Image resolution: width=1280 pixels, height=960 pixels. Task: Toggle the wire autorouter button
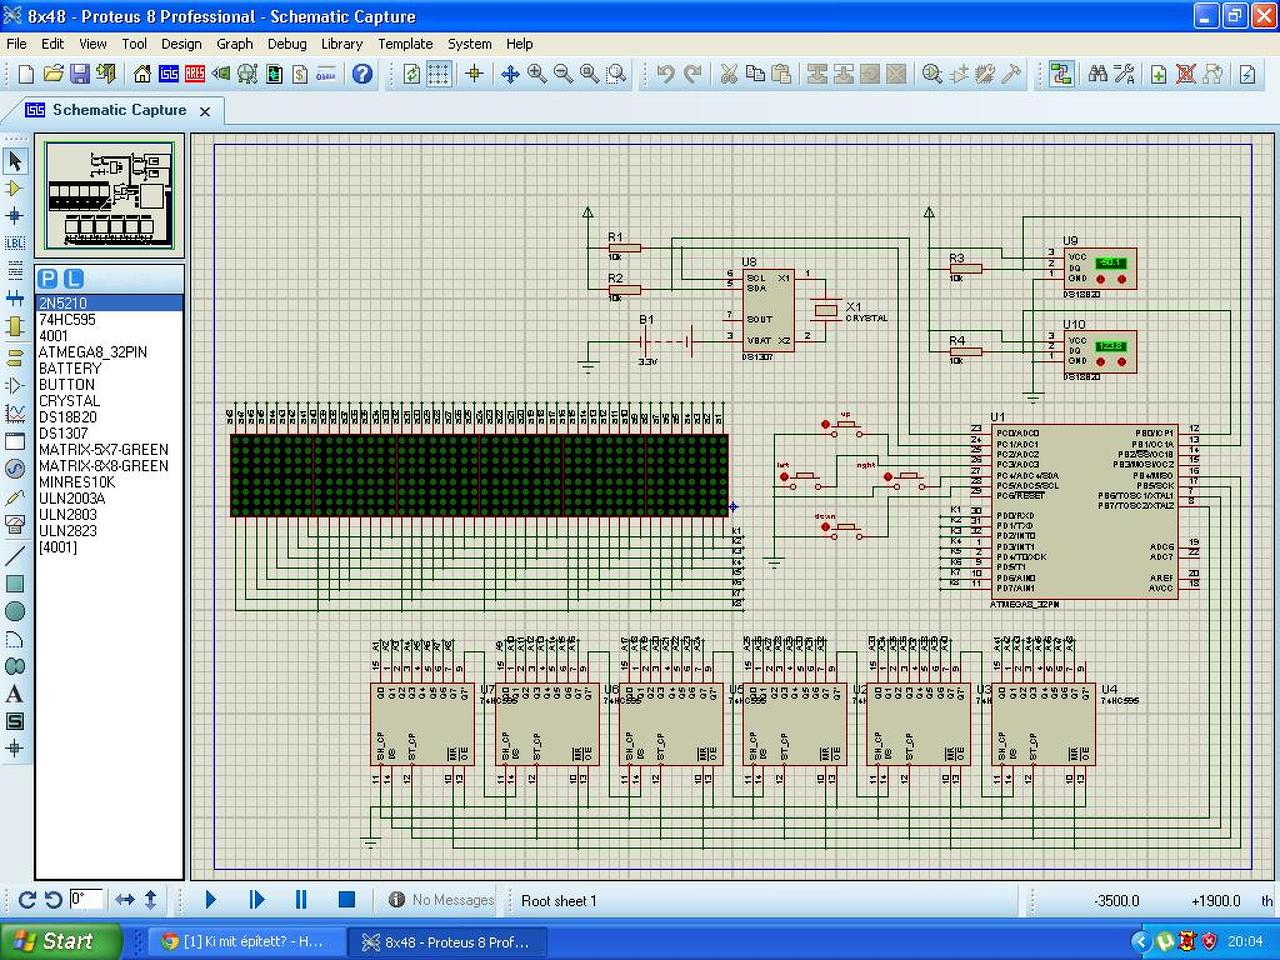[x=1061, y=74]
